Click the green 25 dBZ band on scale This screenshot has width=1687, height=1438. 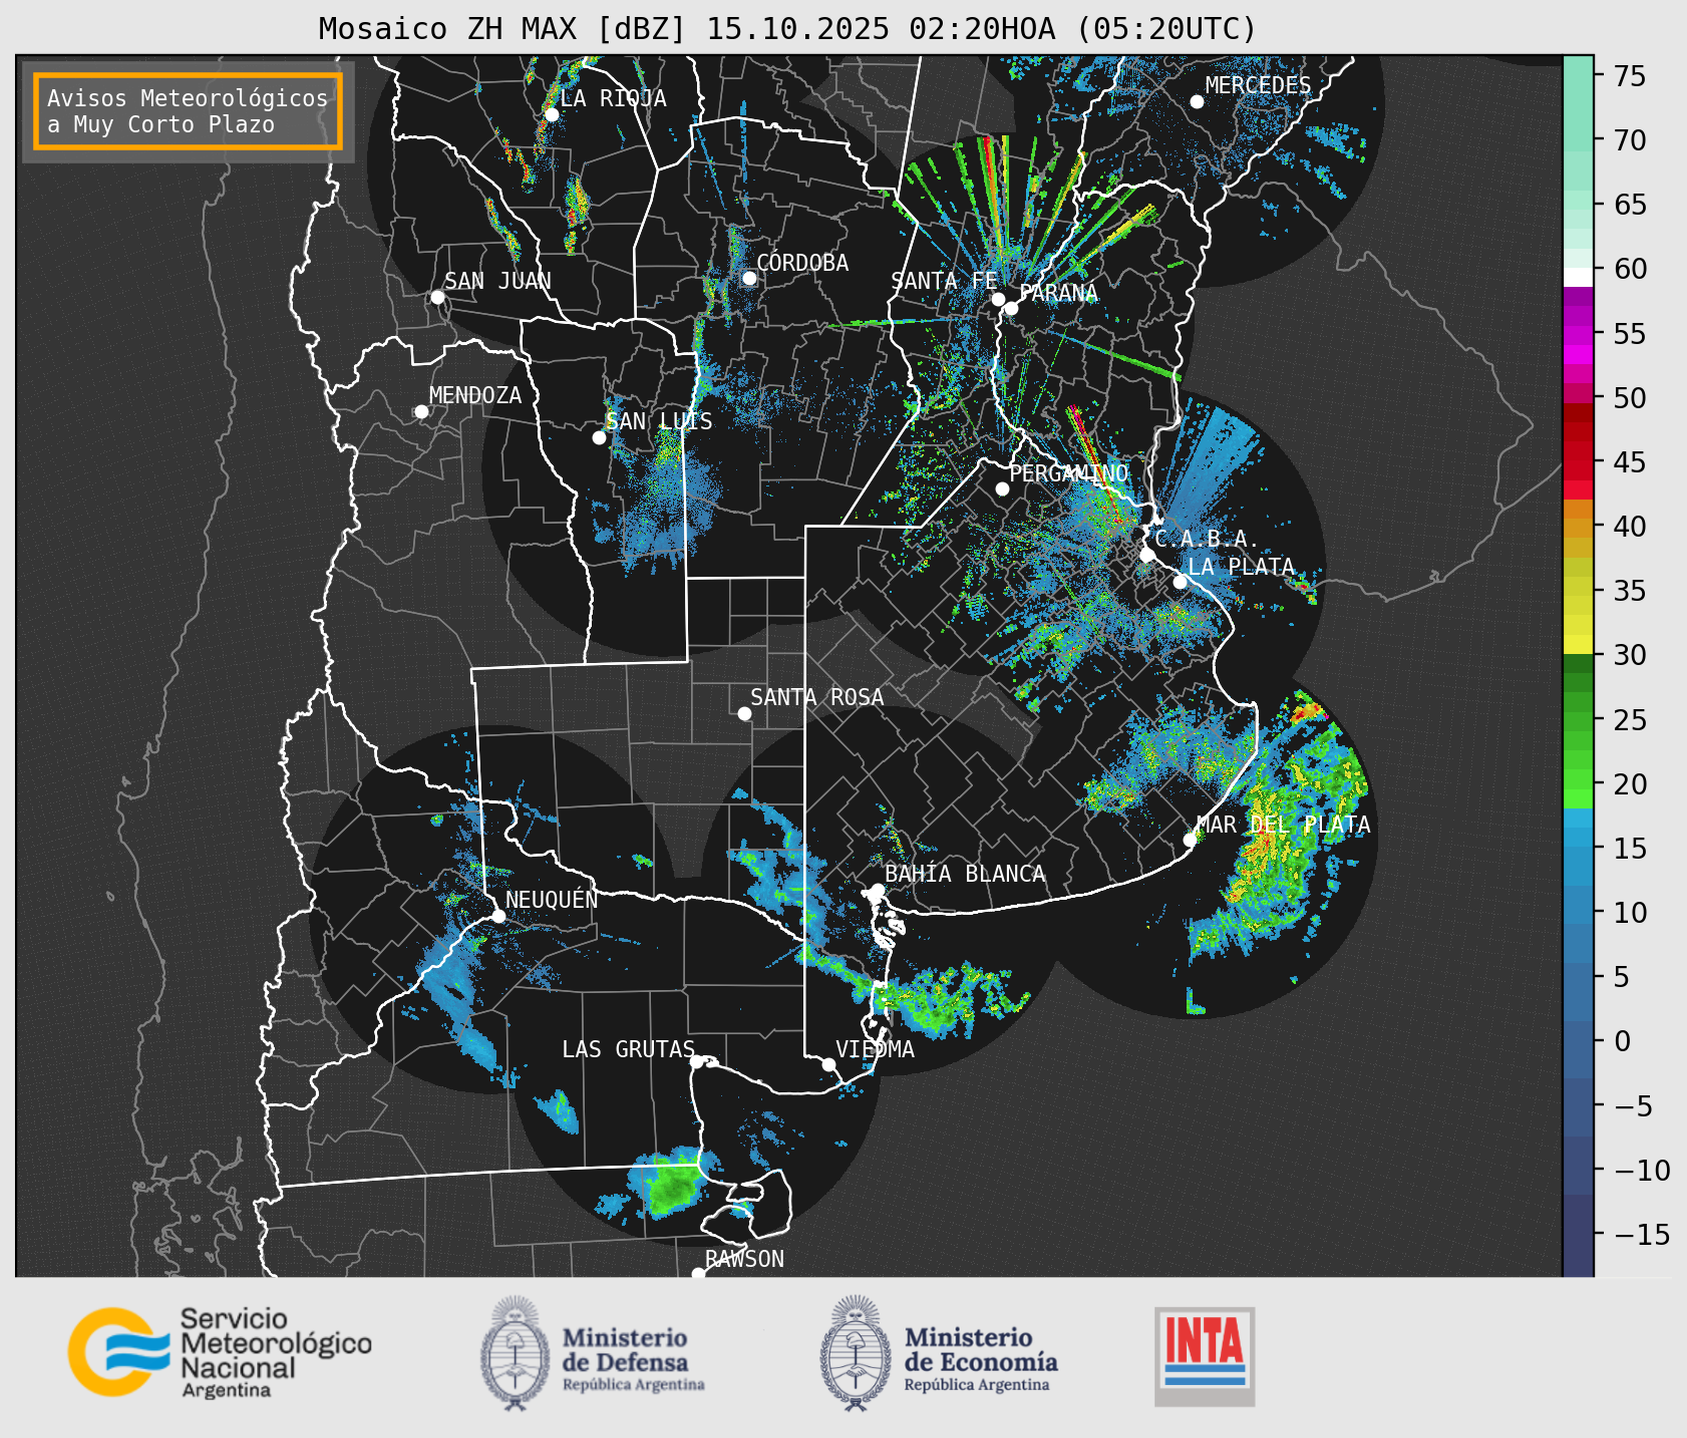[1578, 720]
